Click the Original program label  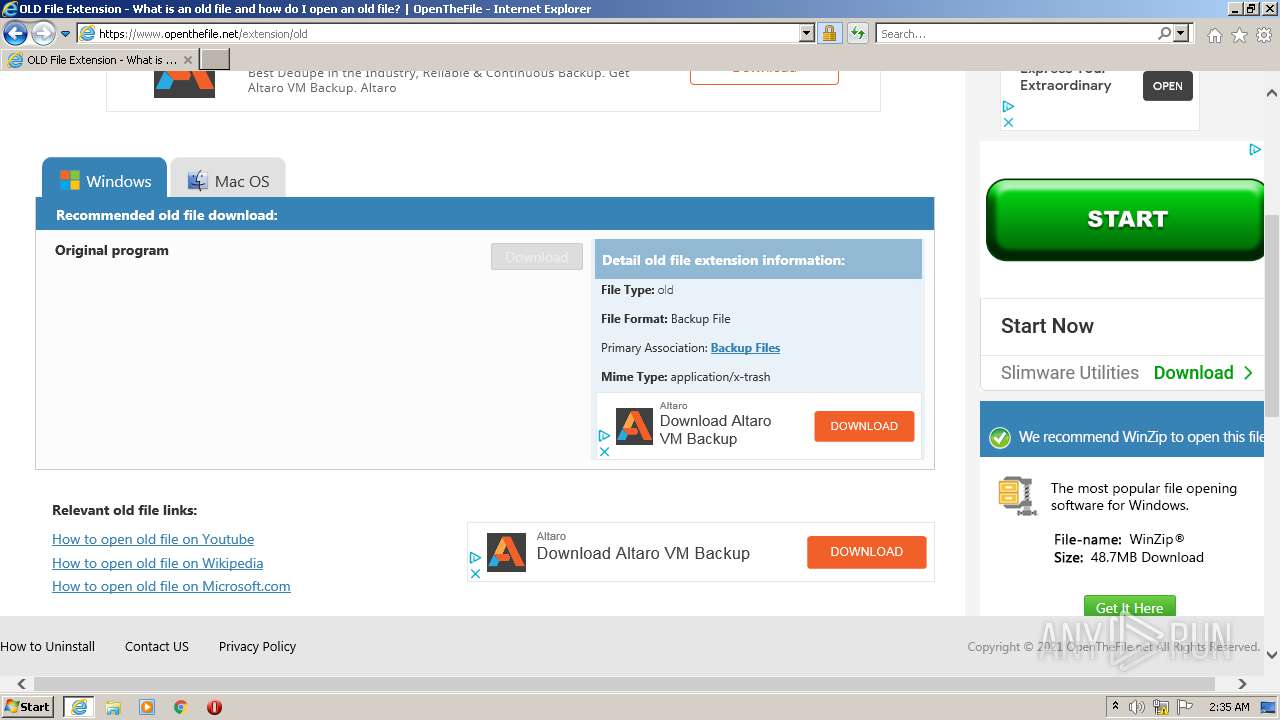coord(112,250)
